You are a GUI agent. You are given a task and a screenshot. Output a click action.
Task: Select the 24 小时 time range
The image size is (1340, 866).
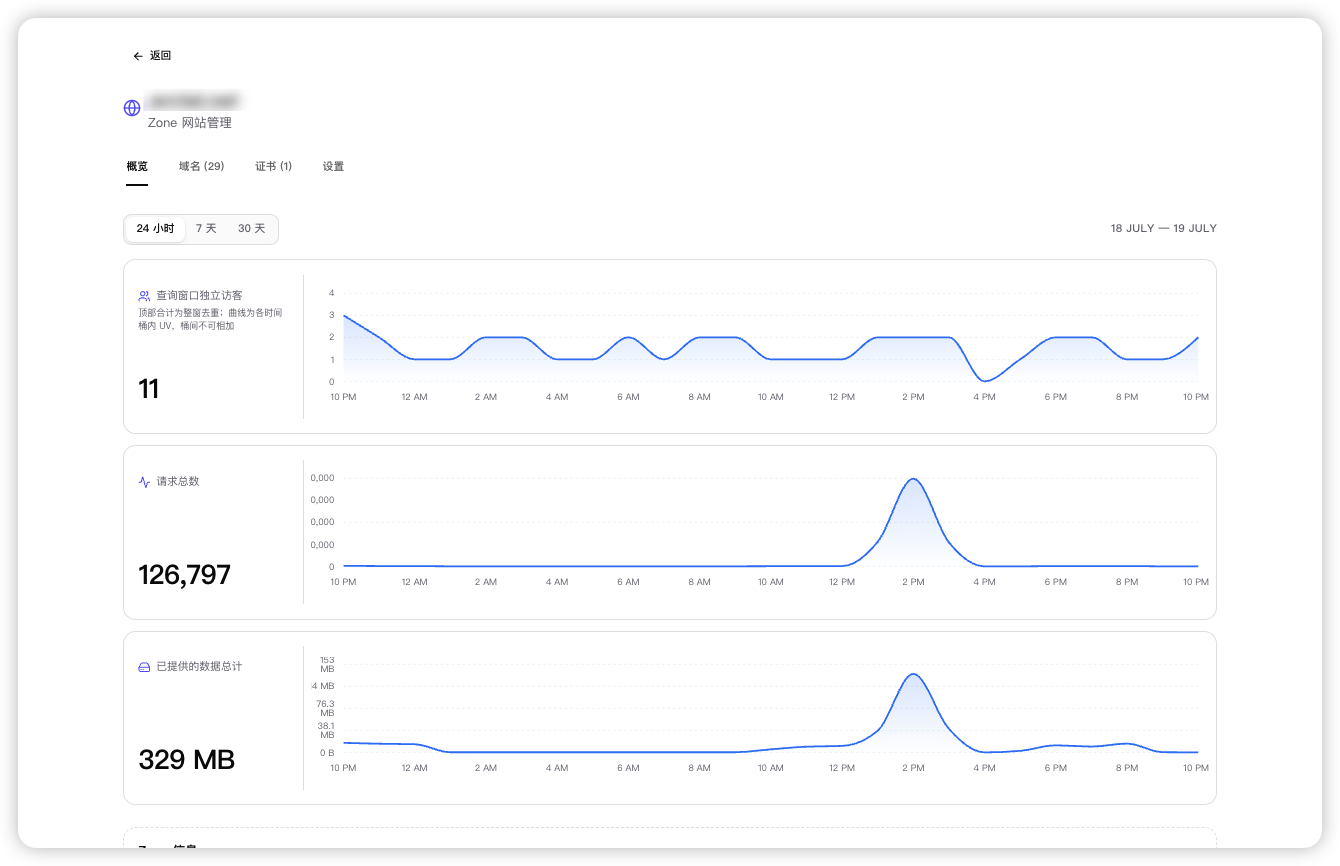[155, 229]
